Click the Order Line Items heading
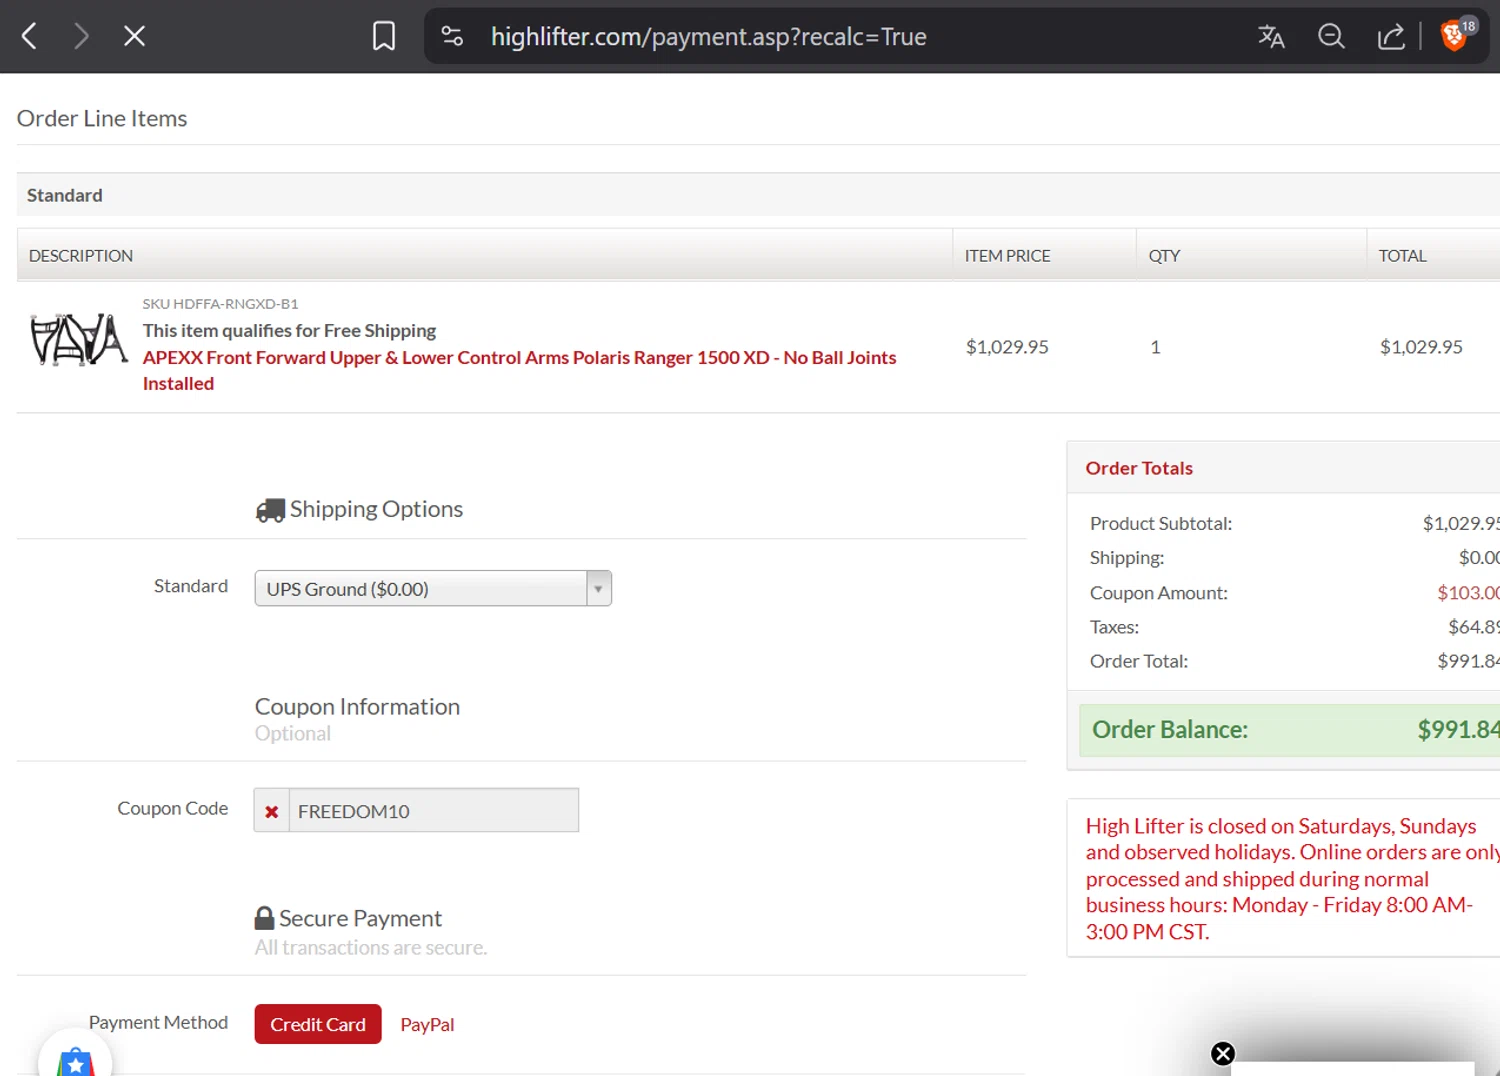The height and width of the screenshot is (1076, 1500). [102, 118]
